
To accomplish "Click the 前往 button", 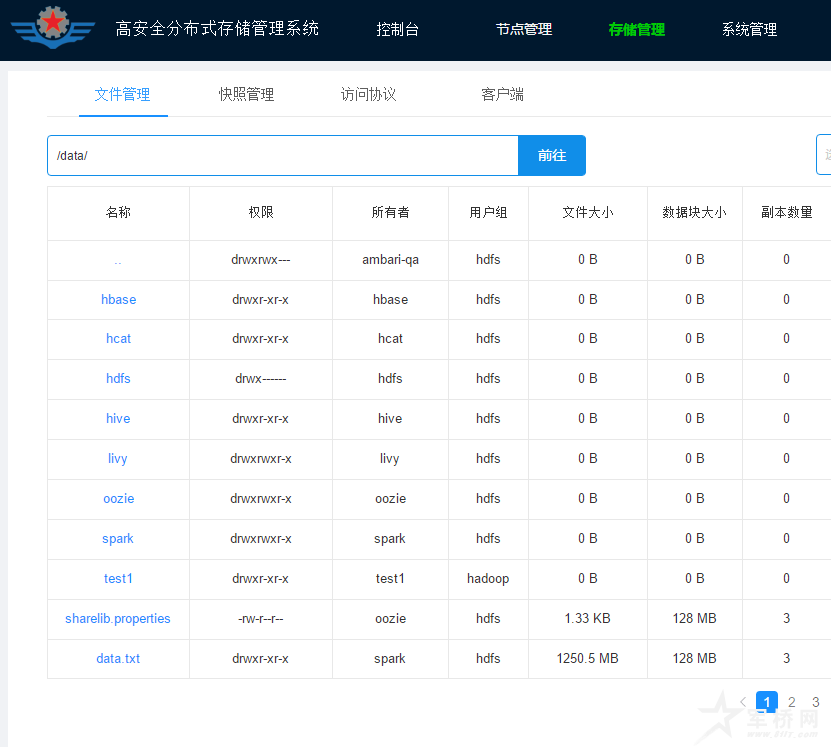I will (551, 156).
